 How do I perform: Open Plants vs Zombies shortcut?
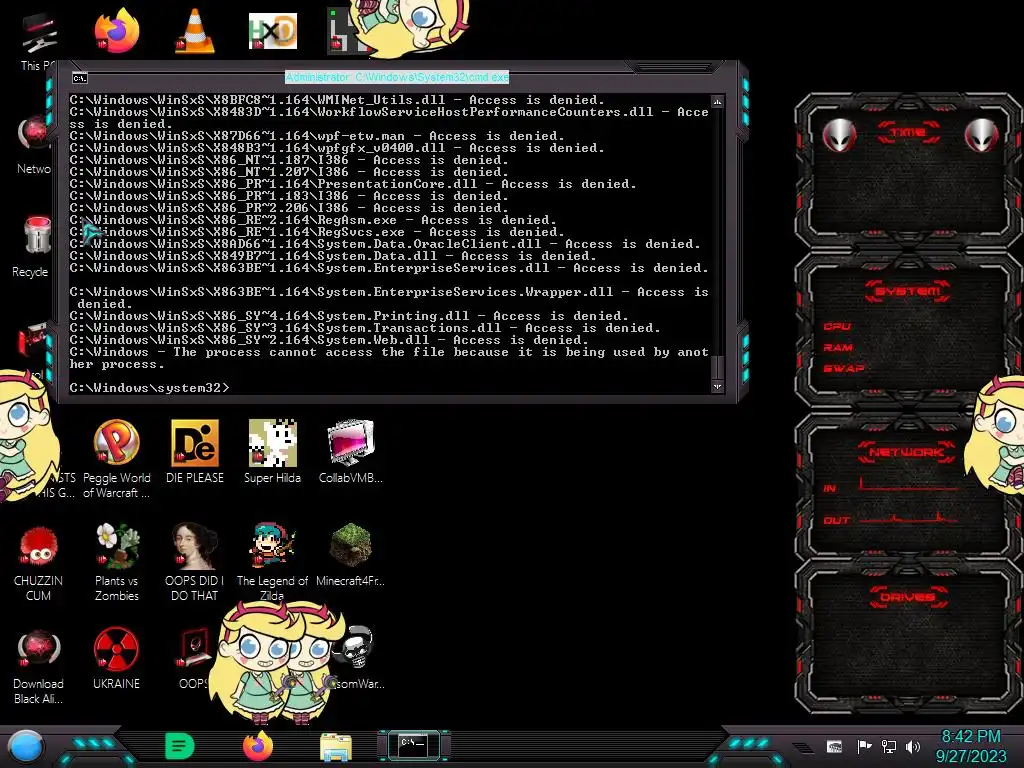(x=116, y=562)
